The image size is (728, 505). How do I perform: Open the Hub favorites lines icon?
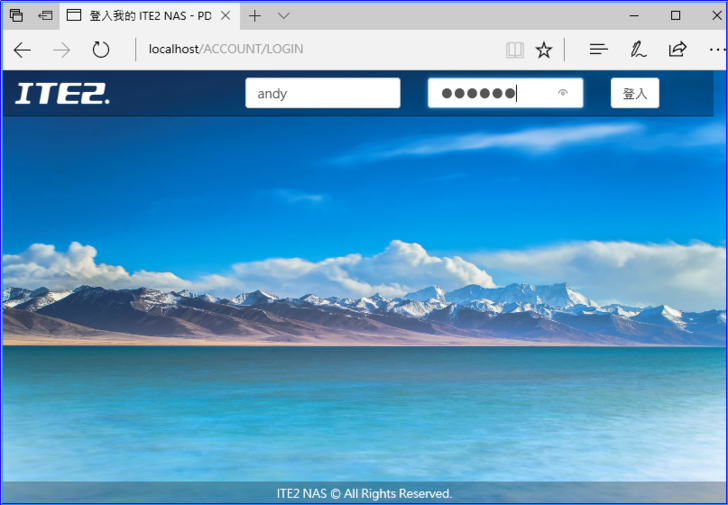click(598, 49)
